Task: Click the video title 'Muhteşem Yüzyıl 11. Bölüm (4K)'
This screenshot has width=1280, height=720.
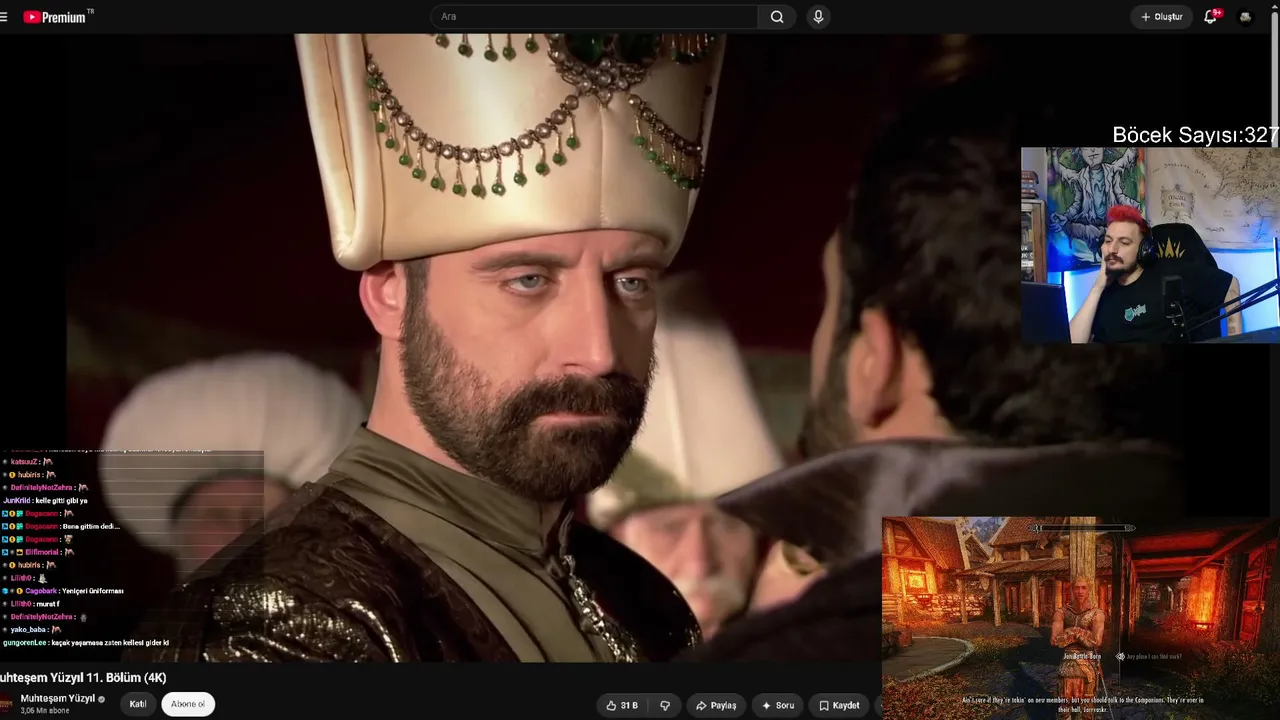Action: point(84,677)
